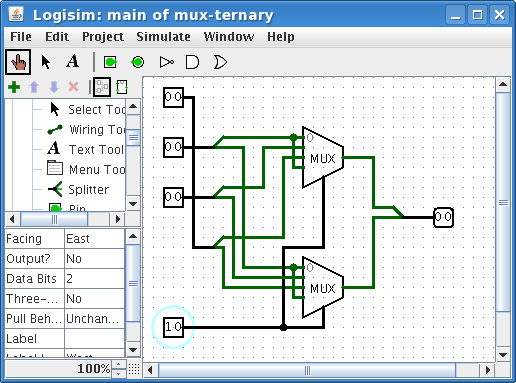Pick the AND gate tool in toolbar

[192, 62]
